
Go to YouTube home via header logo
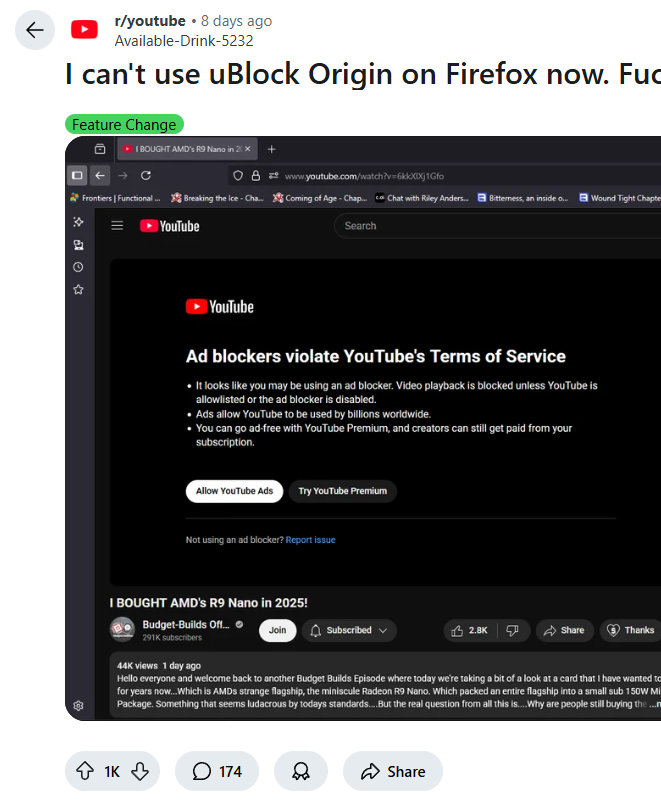[x=169, y=226]
